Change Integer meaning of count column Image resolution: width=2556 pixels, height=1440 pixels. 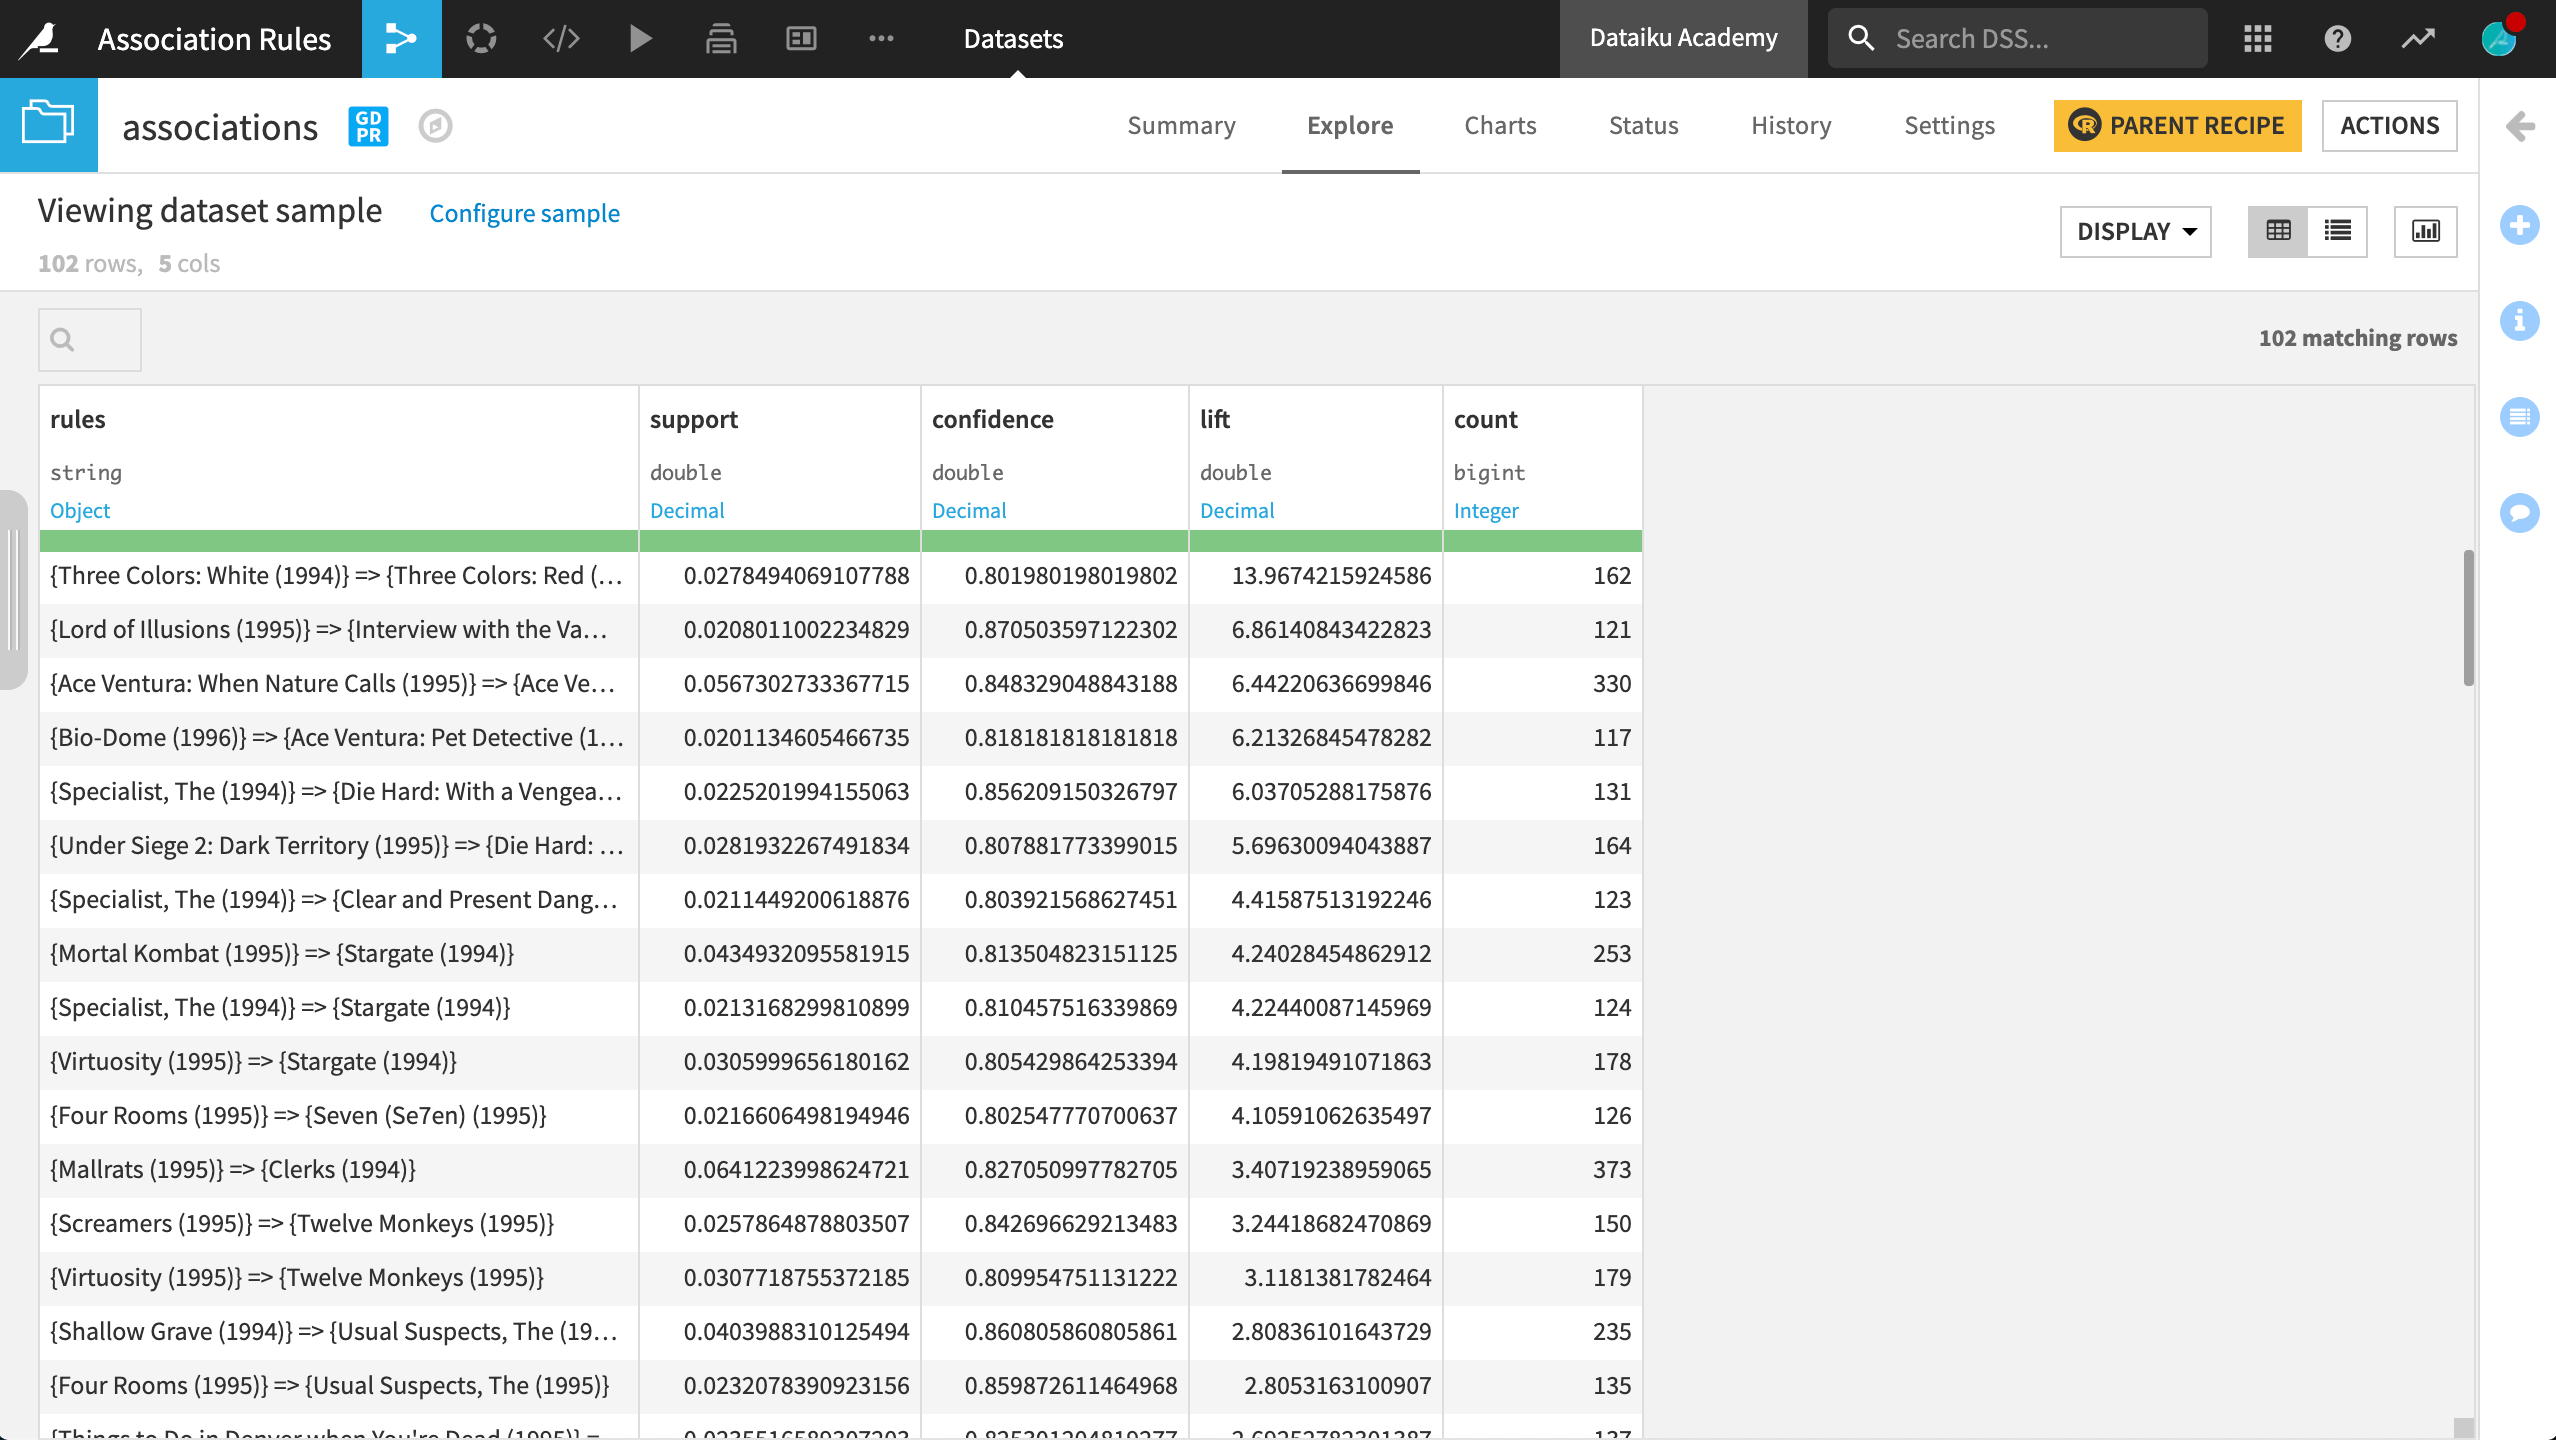(1486, 510)
